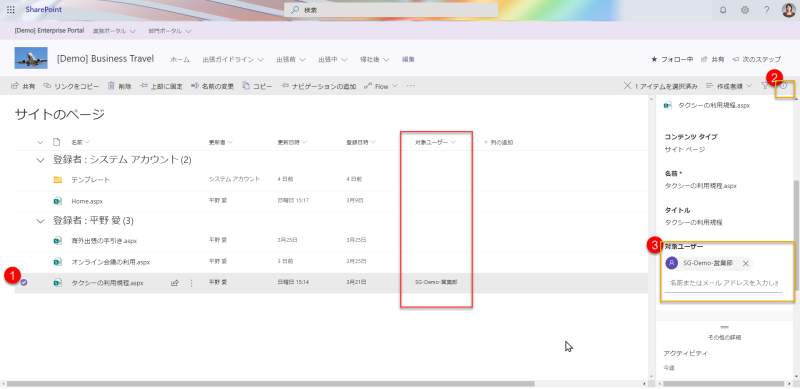Click the 削除 trash command
Viewport: 800px width, 389px height.
tap(119, 86)
